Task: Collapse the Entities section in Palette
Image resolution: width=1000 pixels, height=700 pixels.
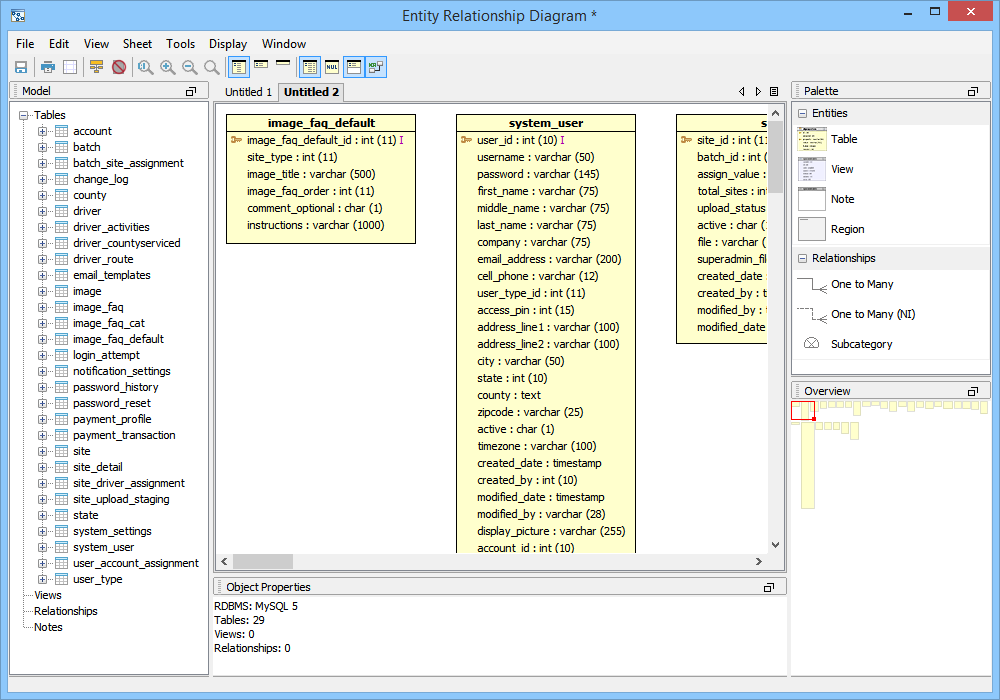Action: 803,113
